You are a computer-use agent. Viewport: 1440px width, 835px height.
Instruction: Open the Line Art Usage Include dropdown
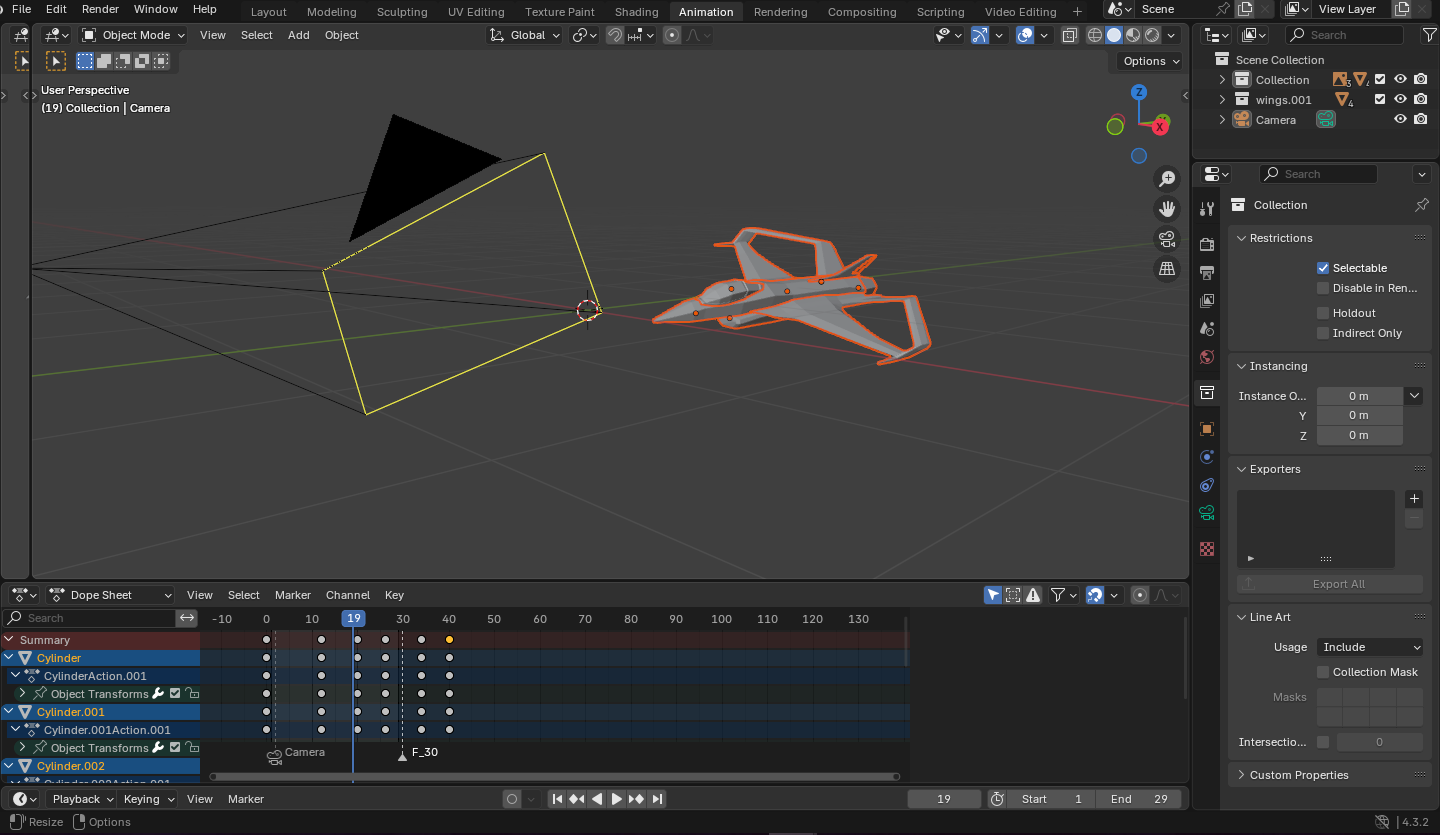1370,647
